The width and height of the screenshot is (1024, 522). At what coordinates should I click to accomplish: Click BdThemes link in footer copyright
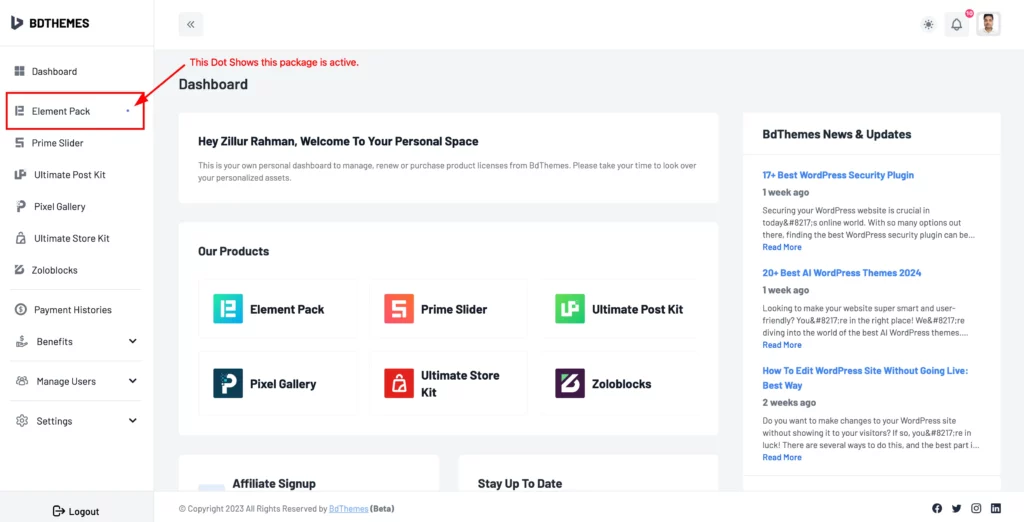click(x=348, y=508)
